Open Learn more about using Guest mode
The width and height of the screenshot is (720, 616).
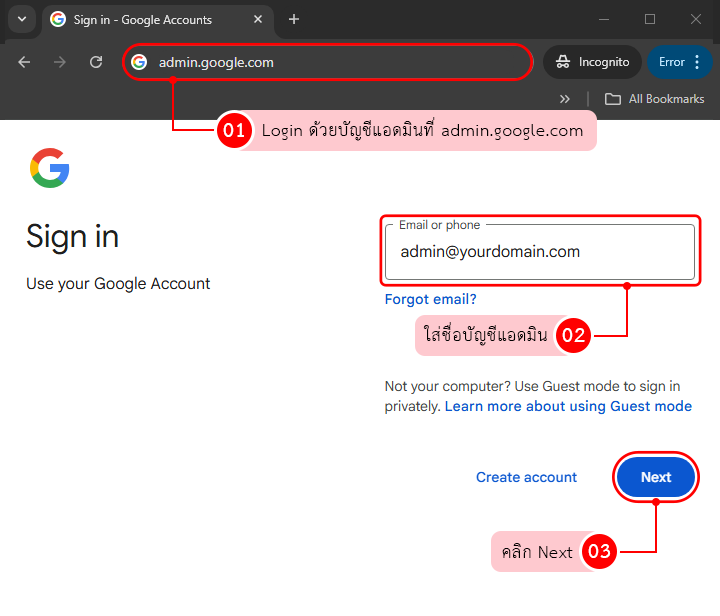pos(568,406)
